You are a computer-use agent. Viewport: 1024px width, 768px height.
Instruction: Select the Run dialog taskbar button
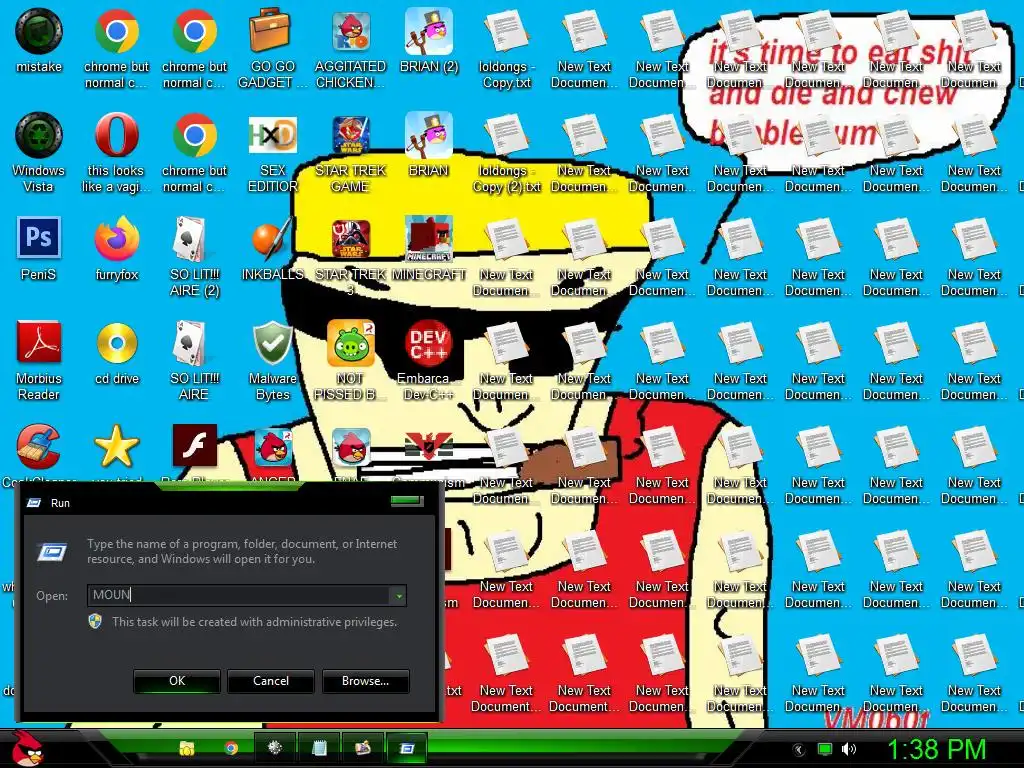tap(406, 748)
